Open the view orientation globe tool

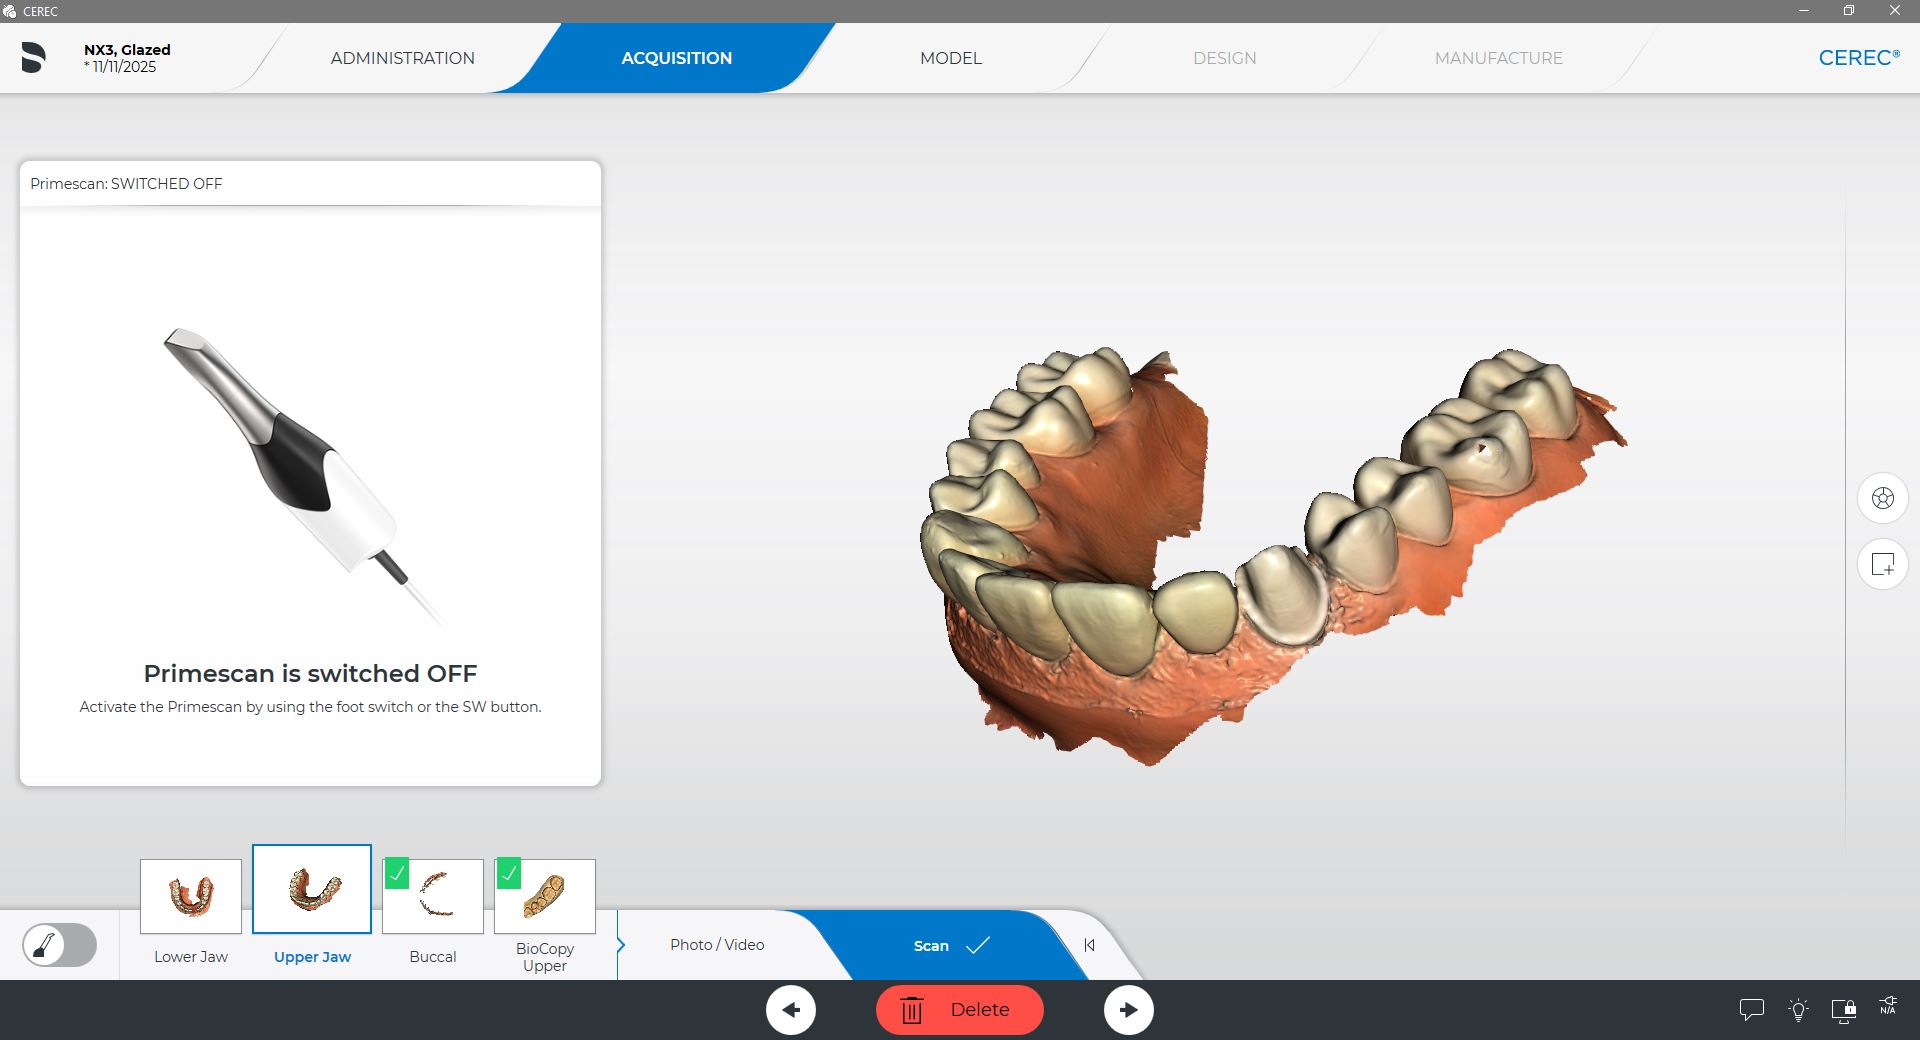point(1882,498)
